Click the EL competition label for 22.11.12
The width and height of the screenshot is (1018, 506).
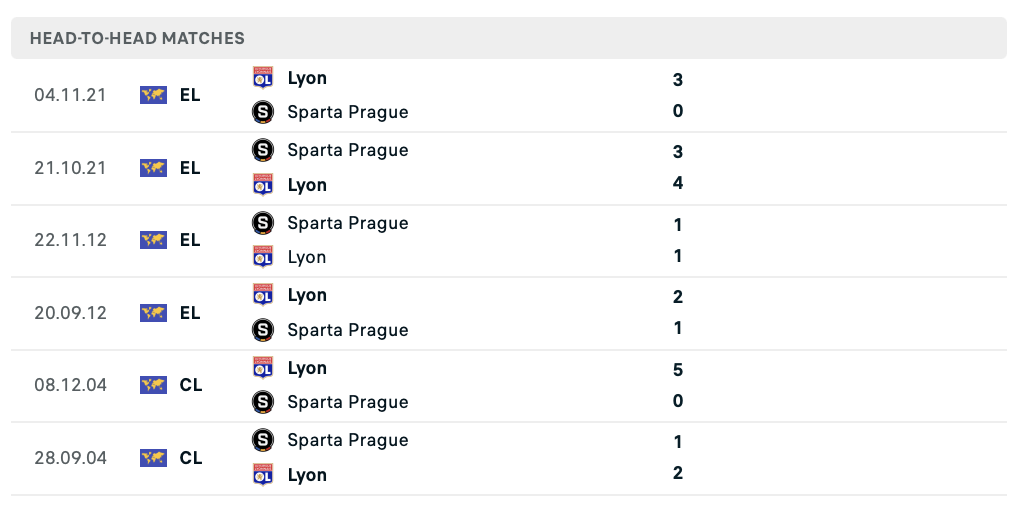pos(190,240)
